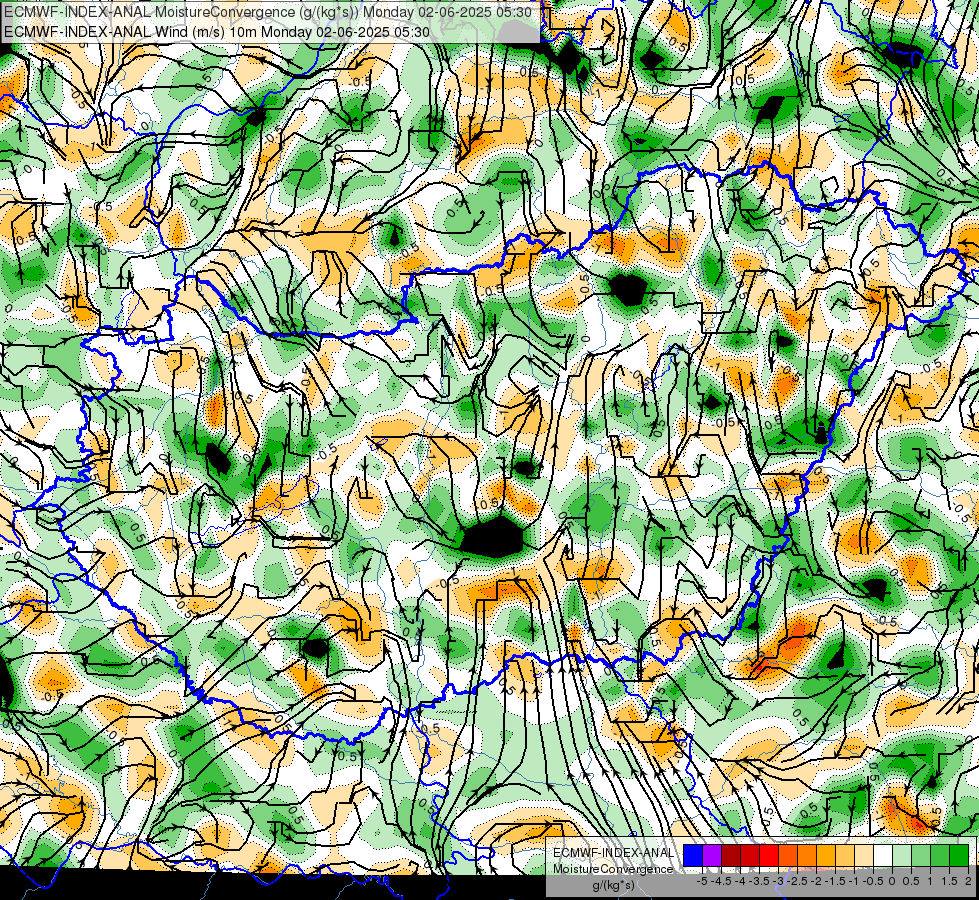The image size is (979, 900).
Task: Click the '-5' value on the legend scale
Action: pos(702,881)
